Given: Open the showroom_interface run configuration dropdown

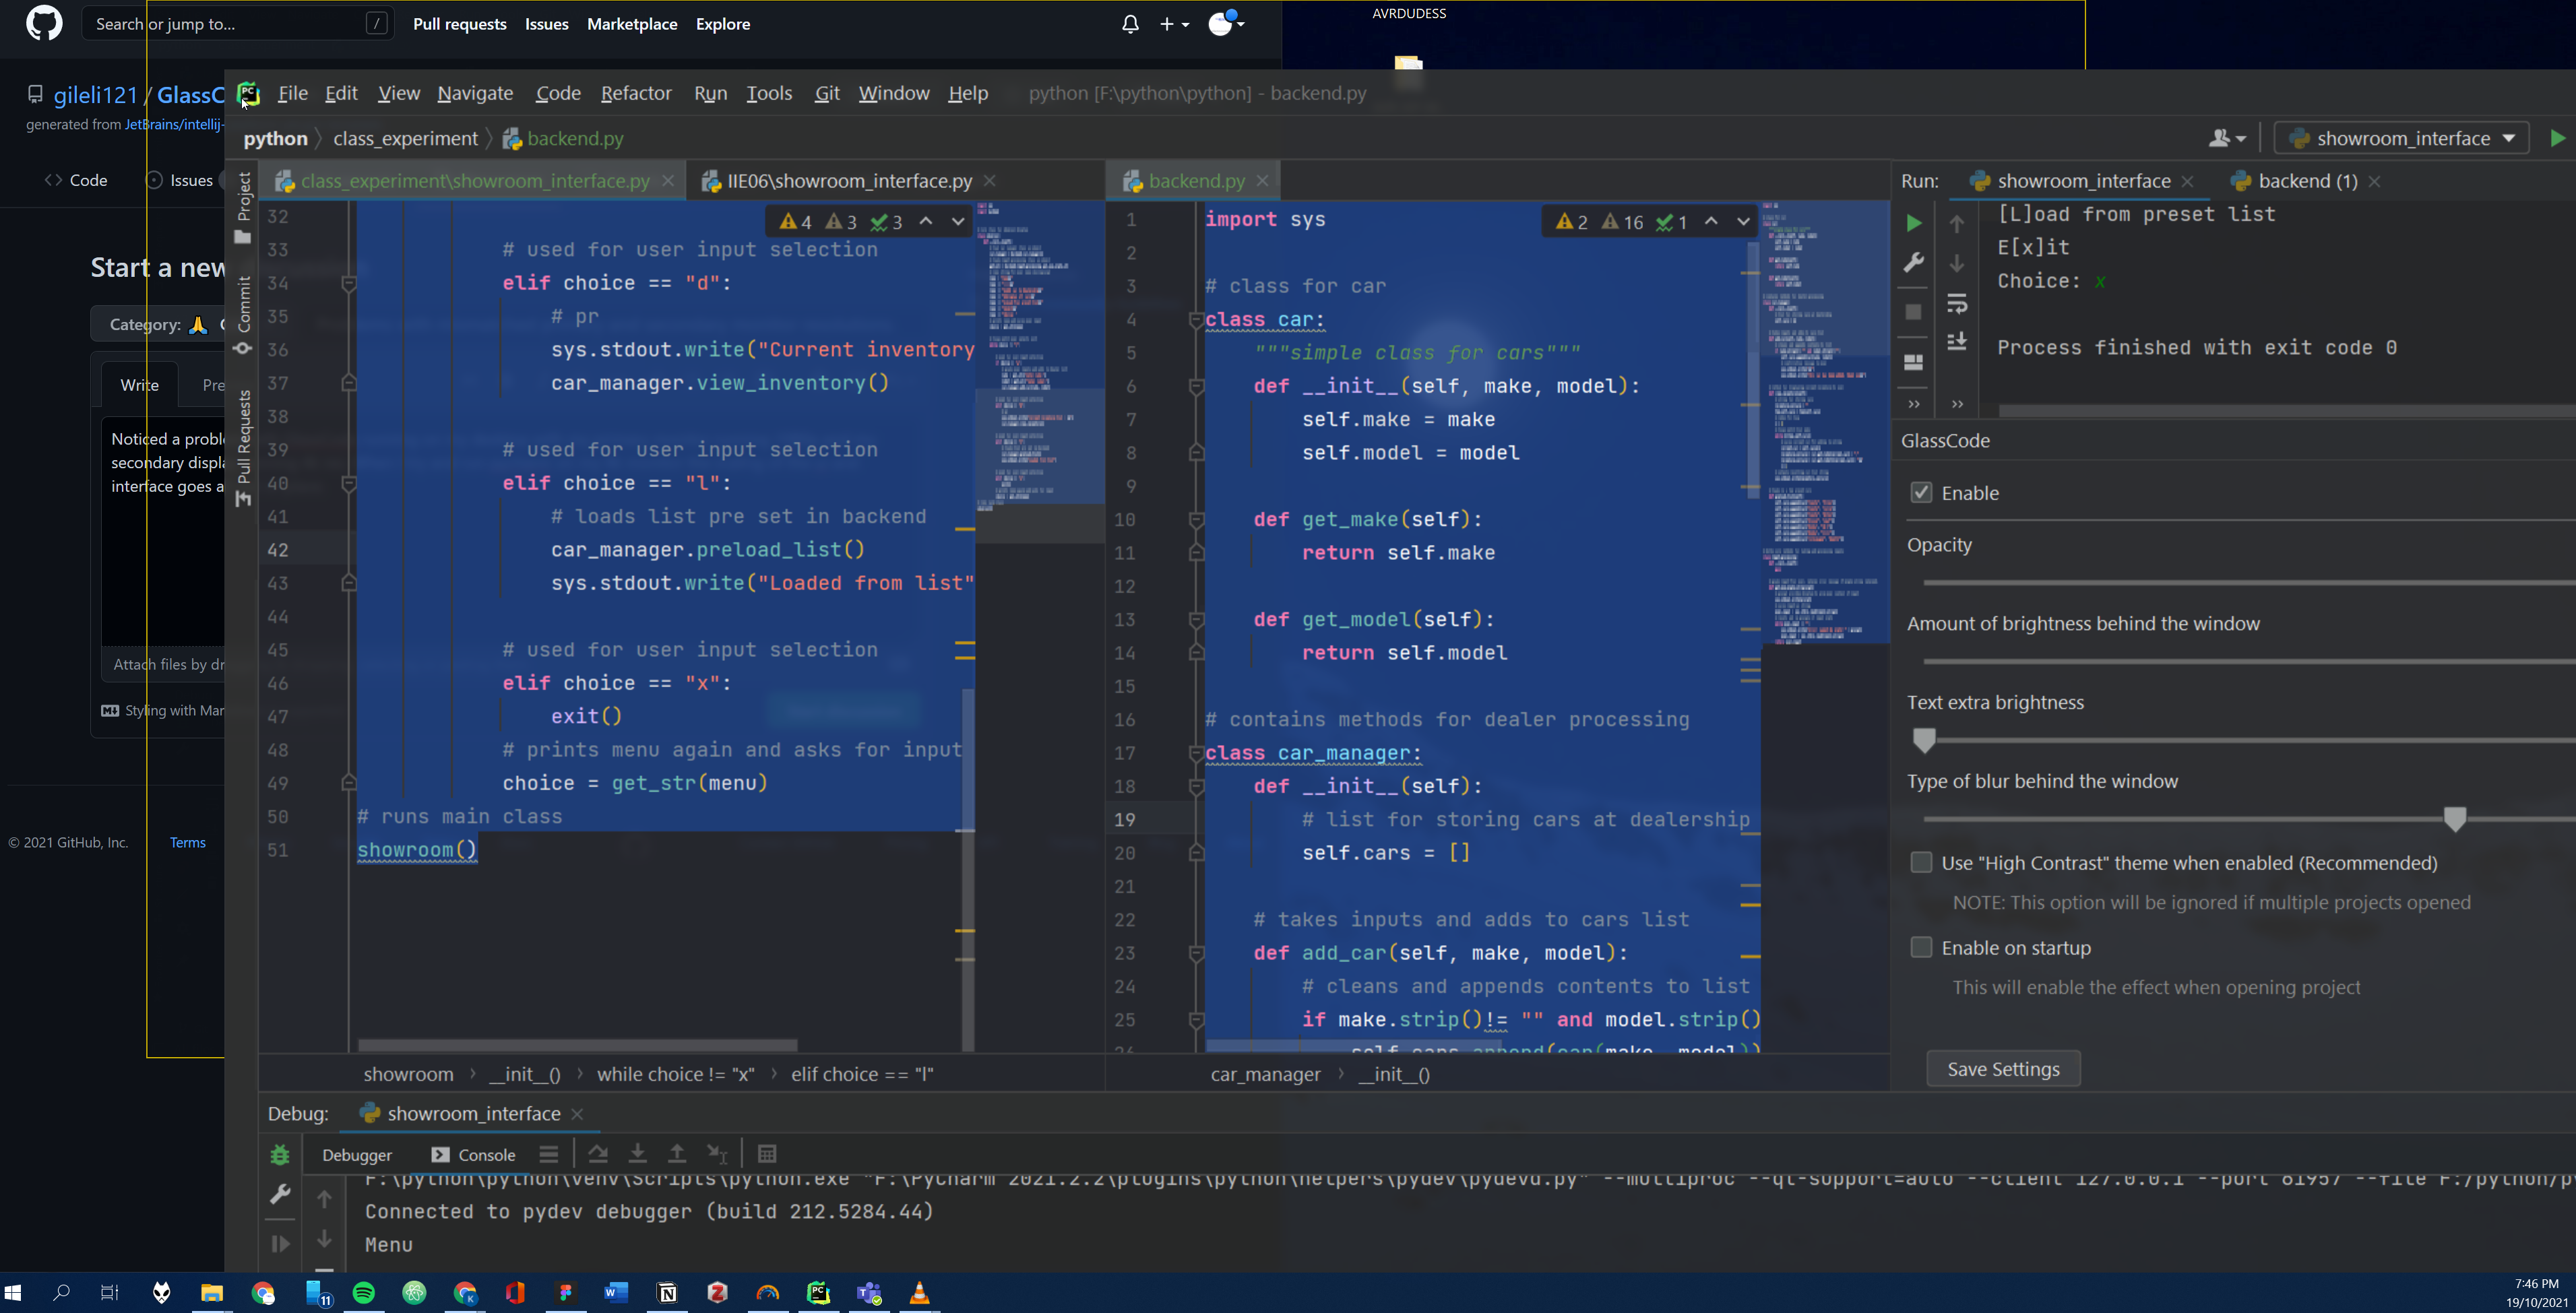Looking at the screenshot, I should tap(2401, 138).
